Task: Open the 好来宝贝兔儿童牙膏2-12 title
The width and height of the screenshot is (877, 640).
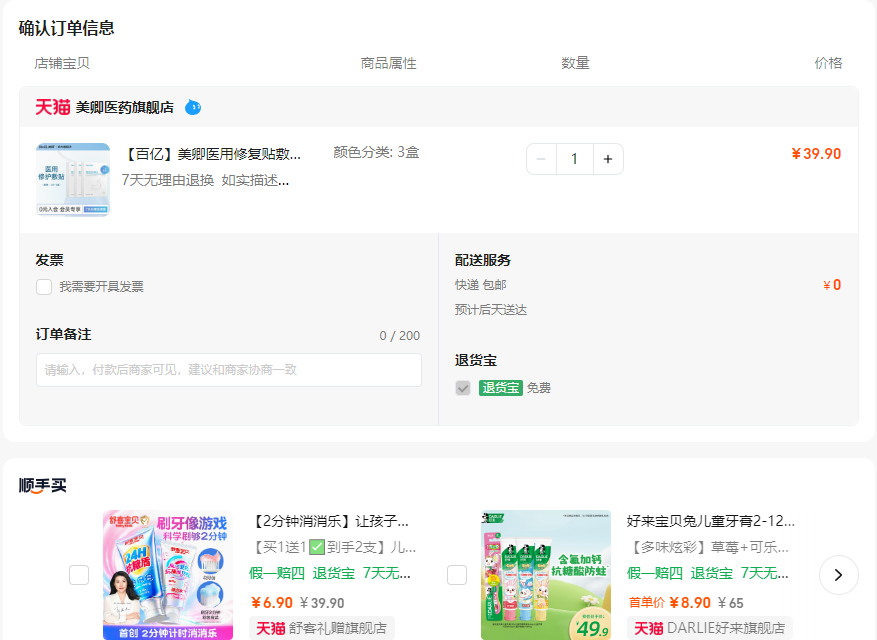Action: click(x=710, y=521)
